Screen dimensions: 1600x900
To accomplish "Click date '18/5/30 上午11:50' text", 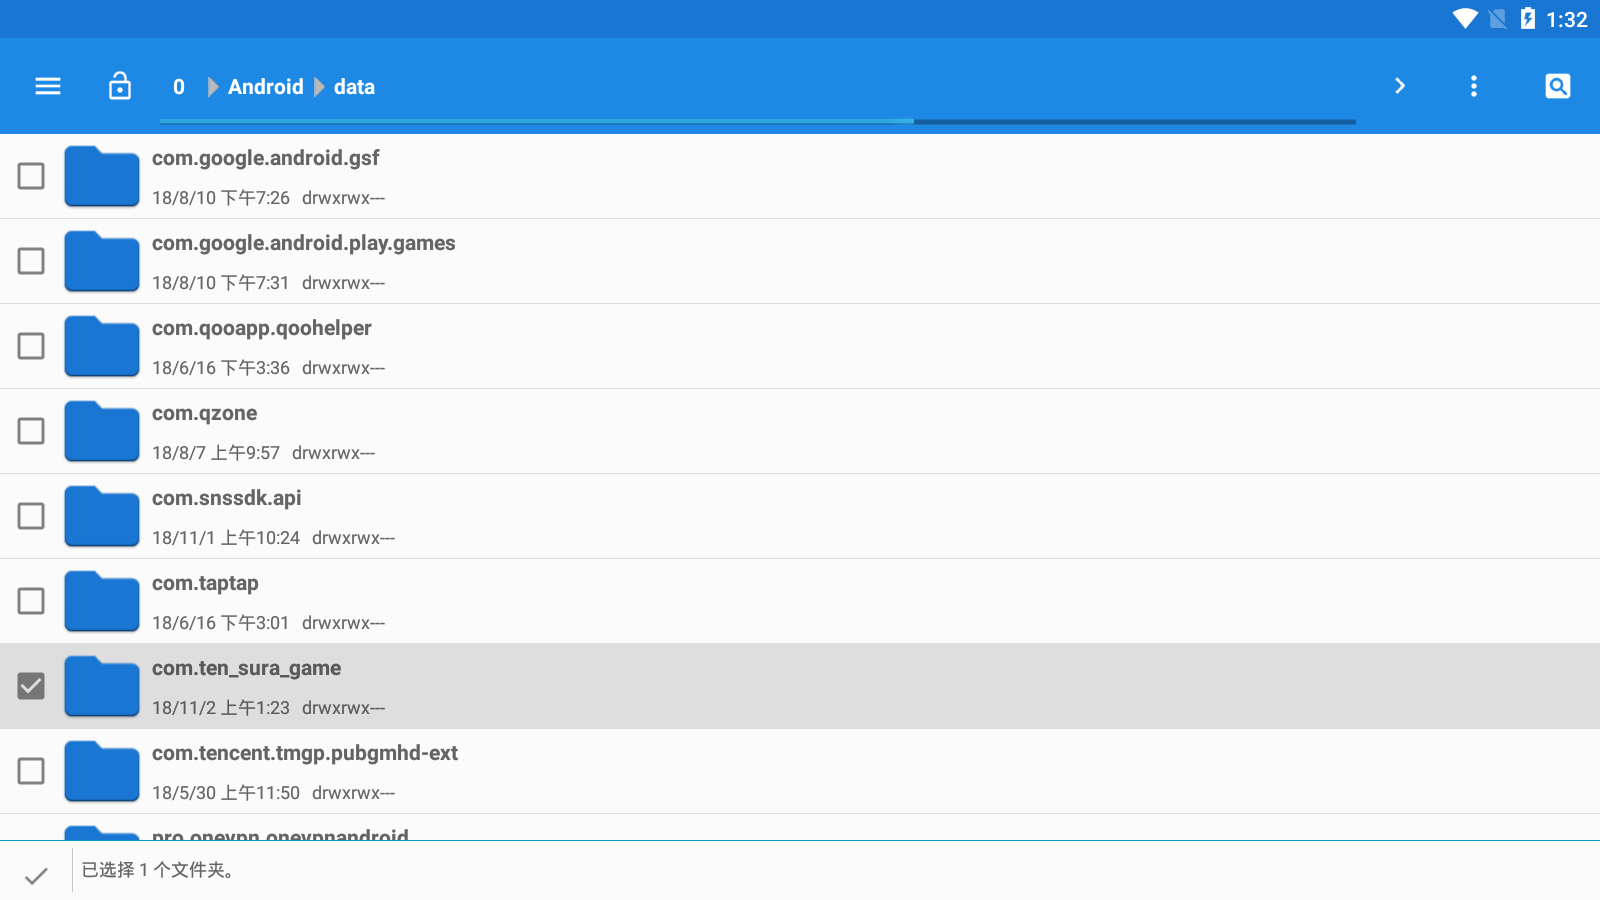I will (226, 793).
